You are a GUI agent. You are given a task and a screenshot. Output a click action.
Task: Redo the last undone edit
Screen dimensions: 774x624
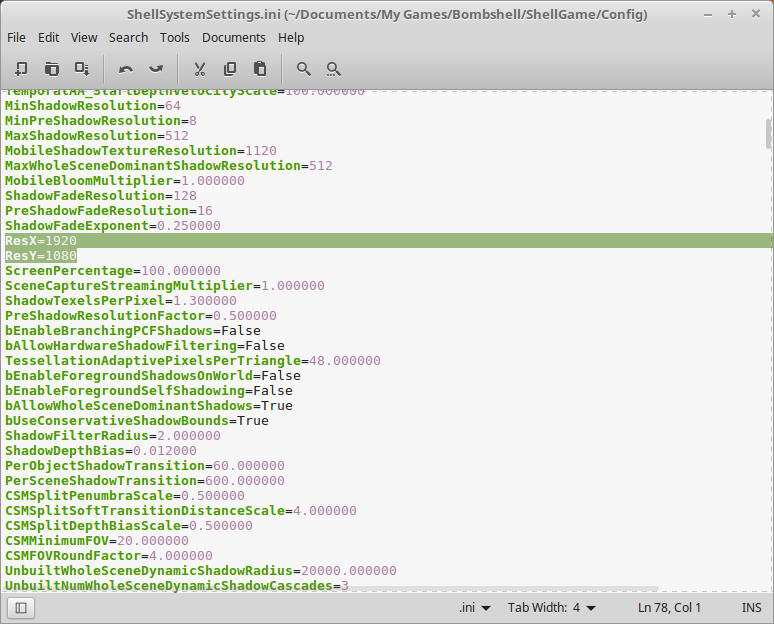click(x=156, y=69)
